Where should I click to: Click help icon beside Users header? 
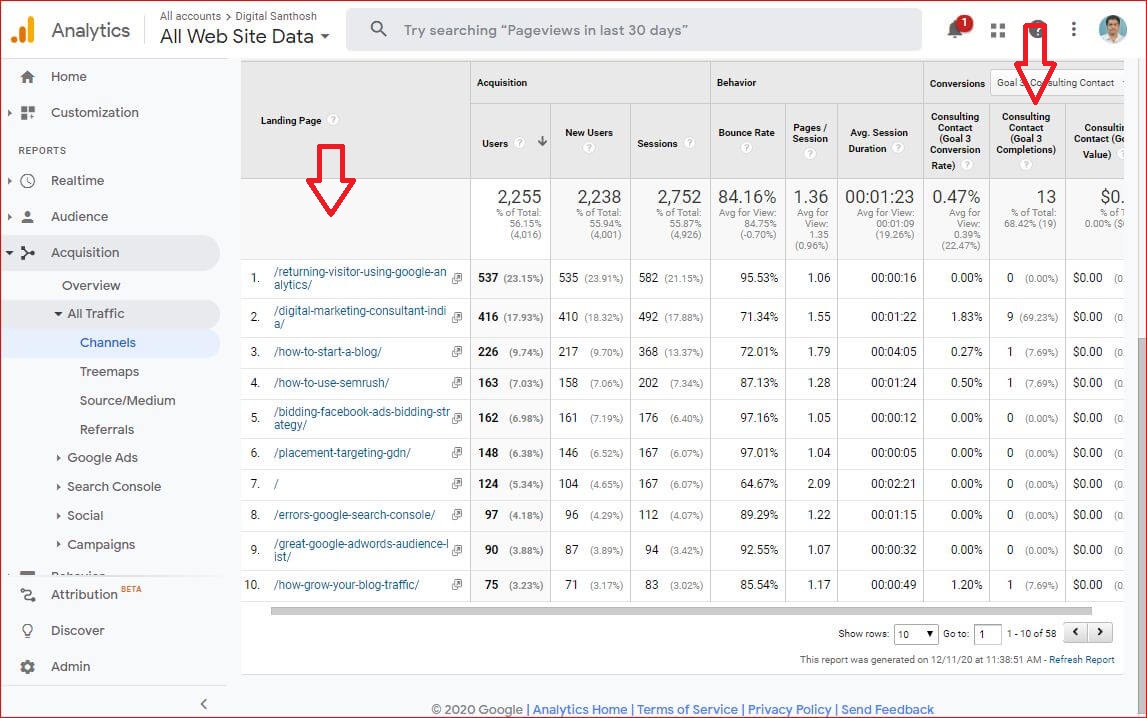[x=519, y=143]
